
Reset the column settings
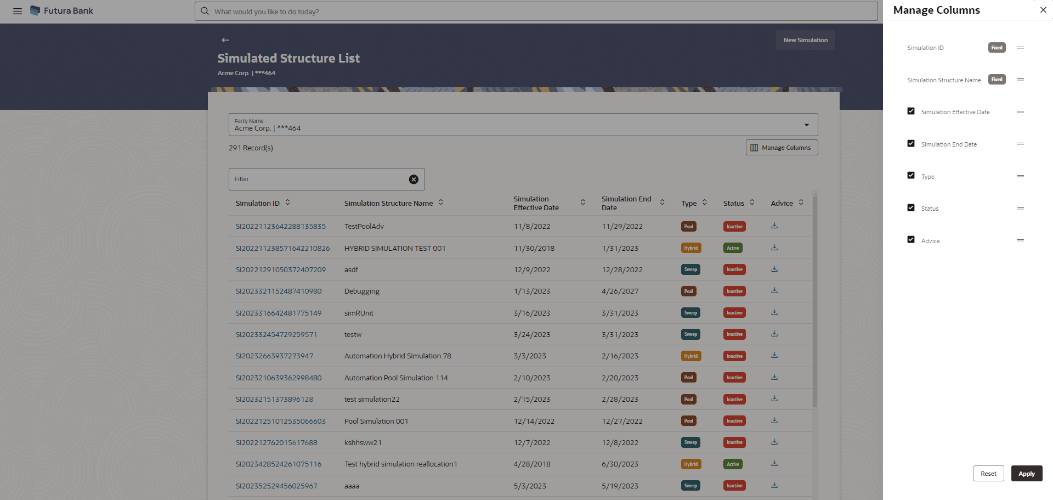(988, 473)
